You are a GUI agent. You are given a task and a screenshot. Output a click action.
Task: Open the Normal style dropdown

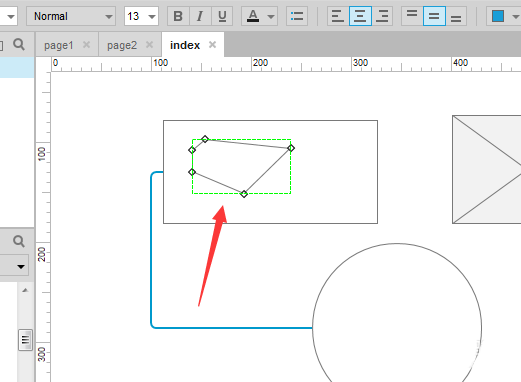pos(71,16)
